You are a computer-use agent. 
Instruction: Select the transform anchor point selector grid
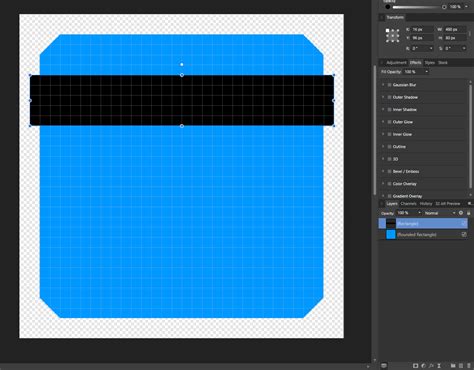(392, 35)
